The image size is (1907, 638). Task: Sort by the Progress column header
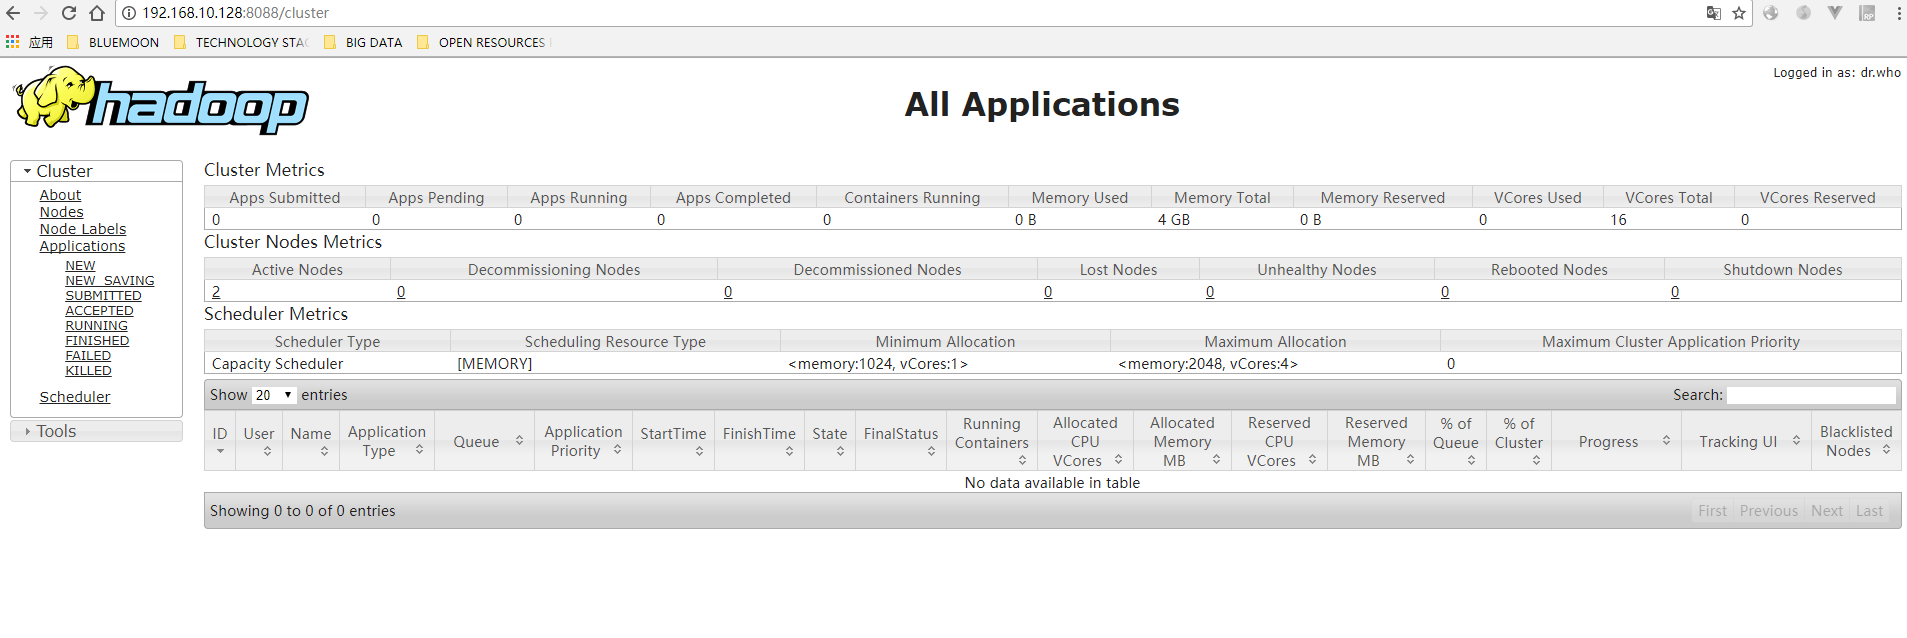pos(1608,441)
